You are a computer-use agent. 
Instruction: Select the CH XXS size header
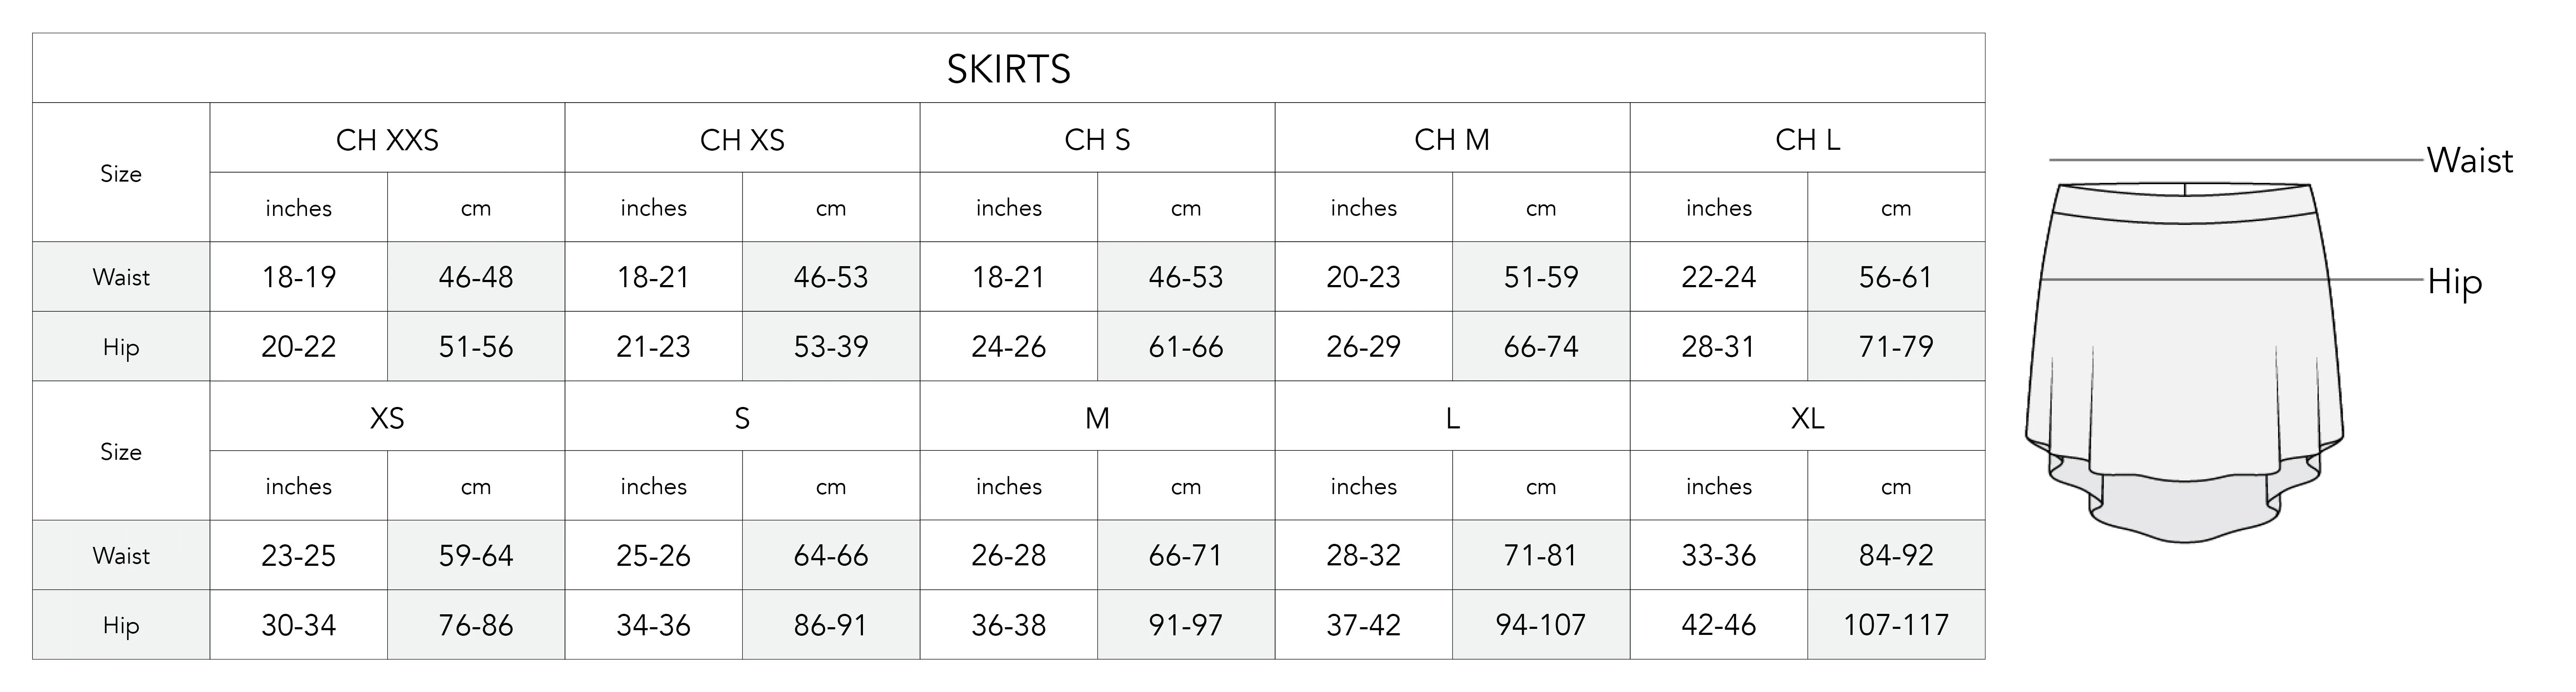[x=387, y=139]
